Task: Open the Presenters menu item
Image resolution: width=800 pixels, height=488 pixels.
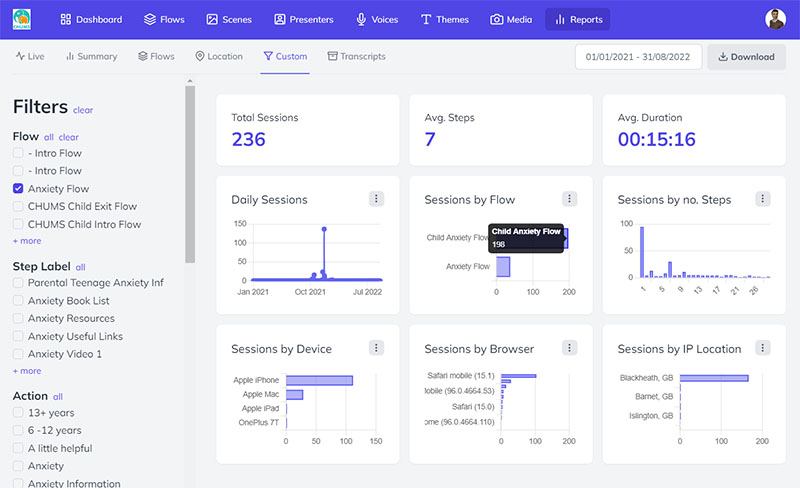Action: tap(304, 19)
